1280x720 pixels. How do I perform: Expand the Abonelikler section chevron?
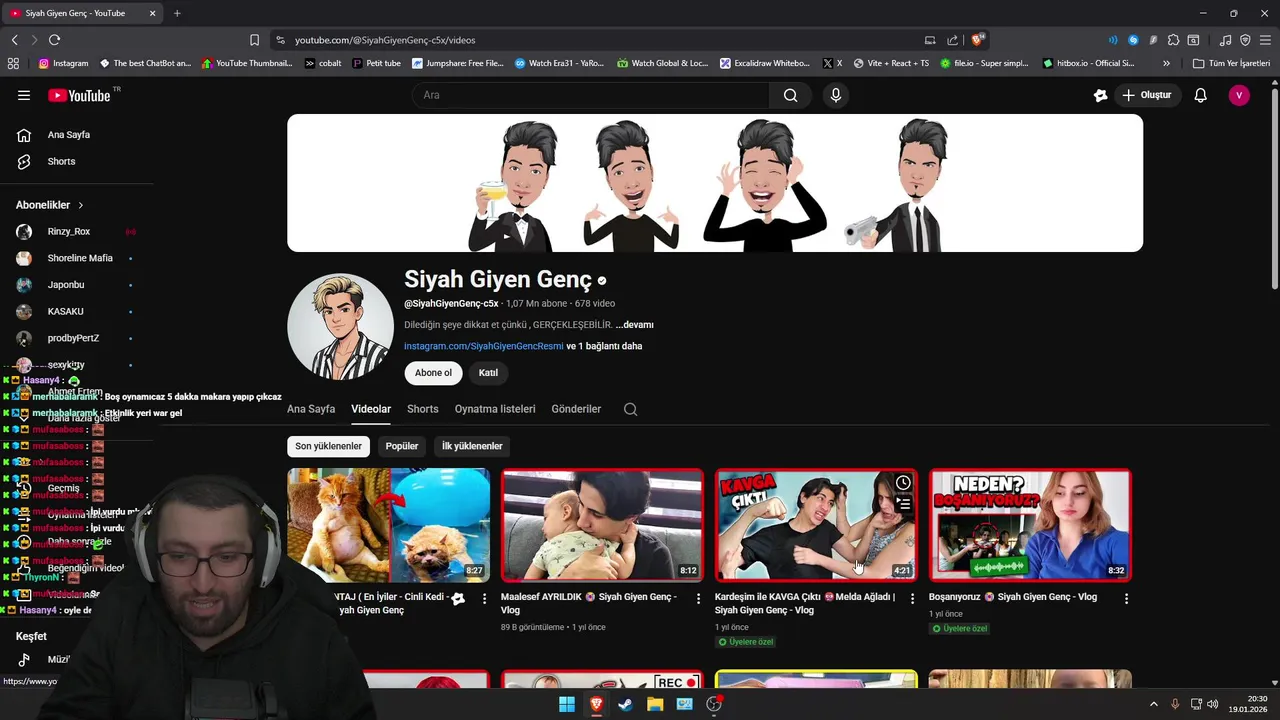(81, 205)
